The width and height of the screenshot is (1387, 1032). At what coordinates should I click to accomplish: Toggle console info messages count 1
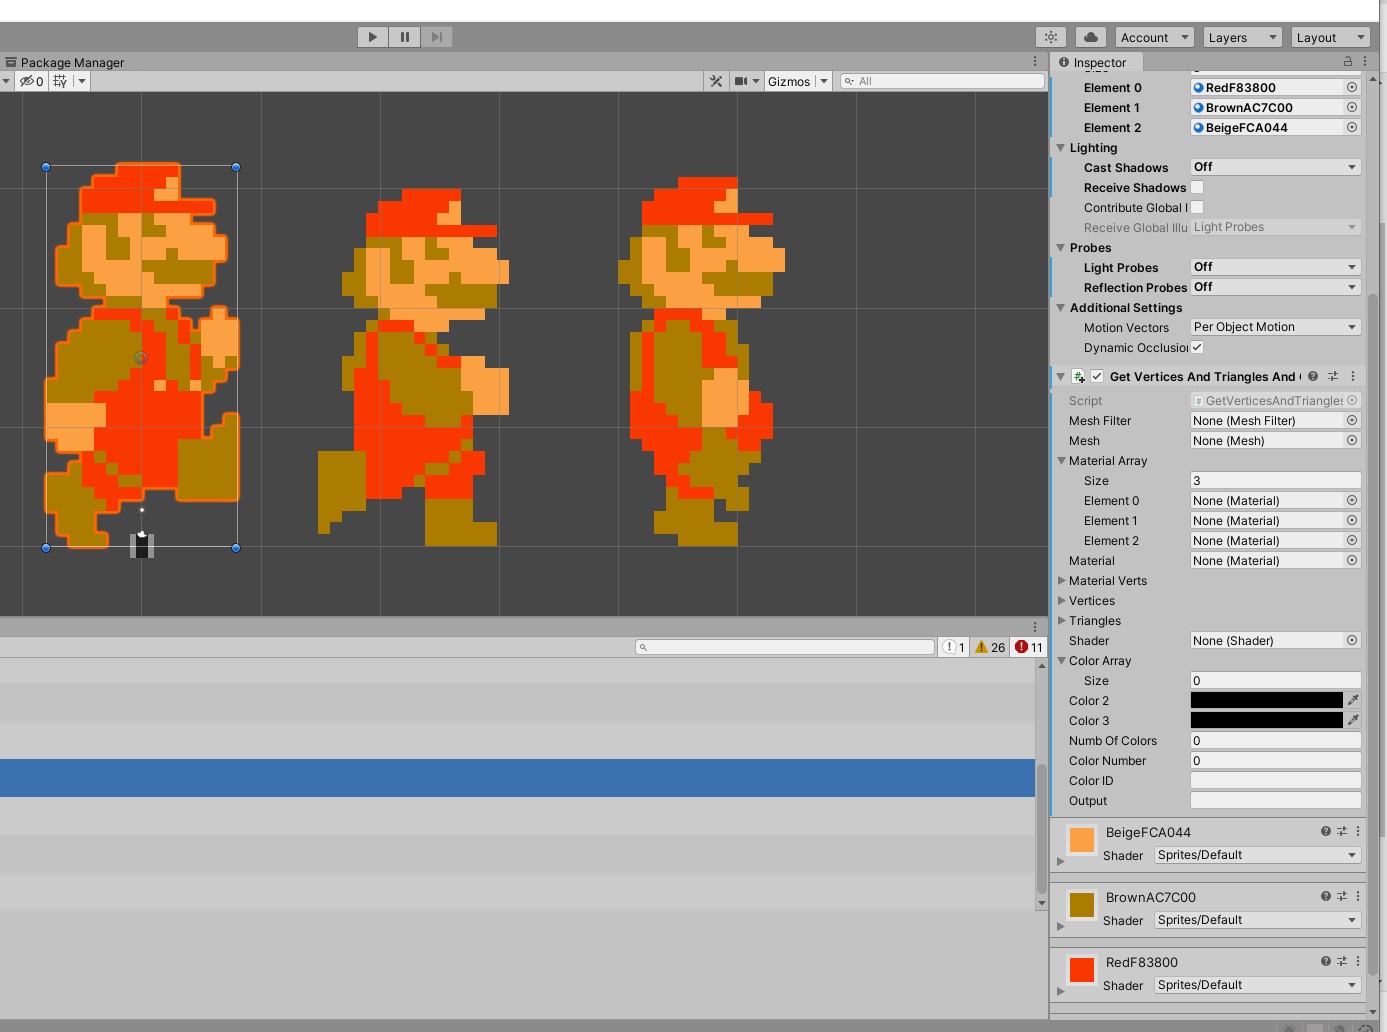(954, 647)
